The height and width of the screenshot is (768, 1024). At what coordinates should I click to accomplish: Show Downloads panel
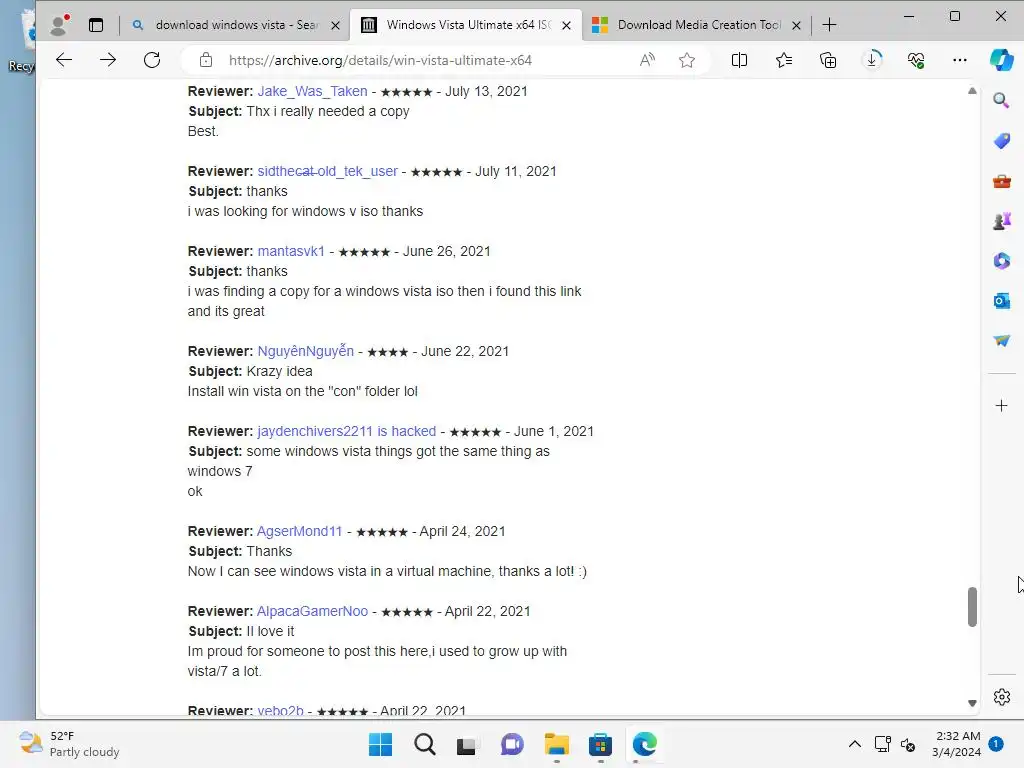coord(872,60)
